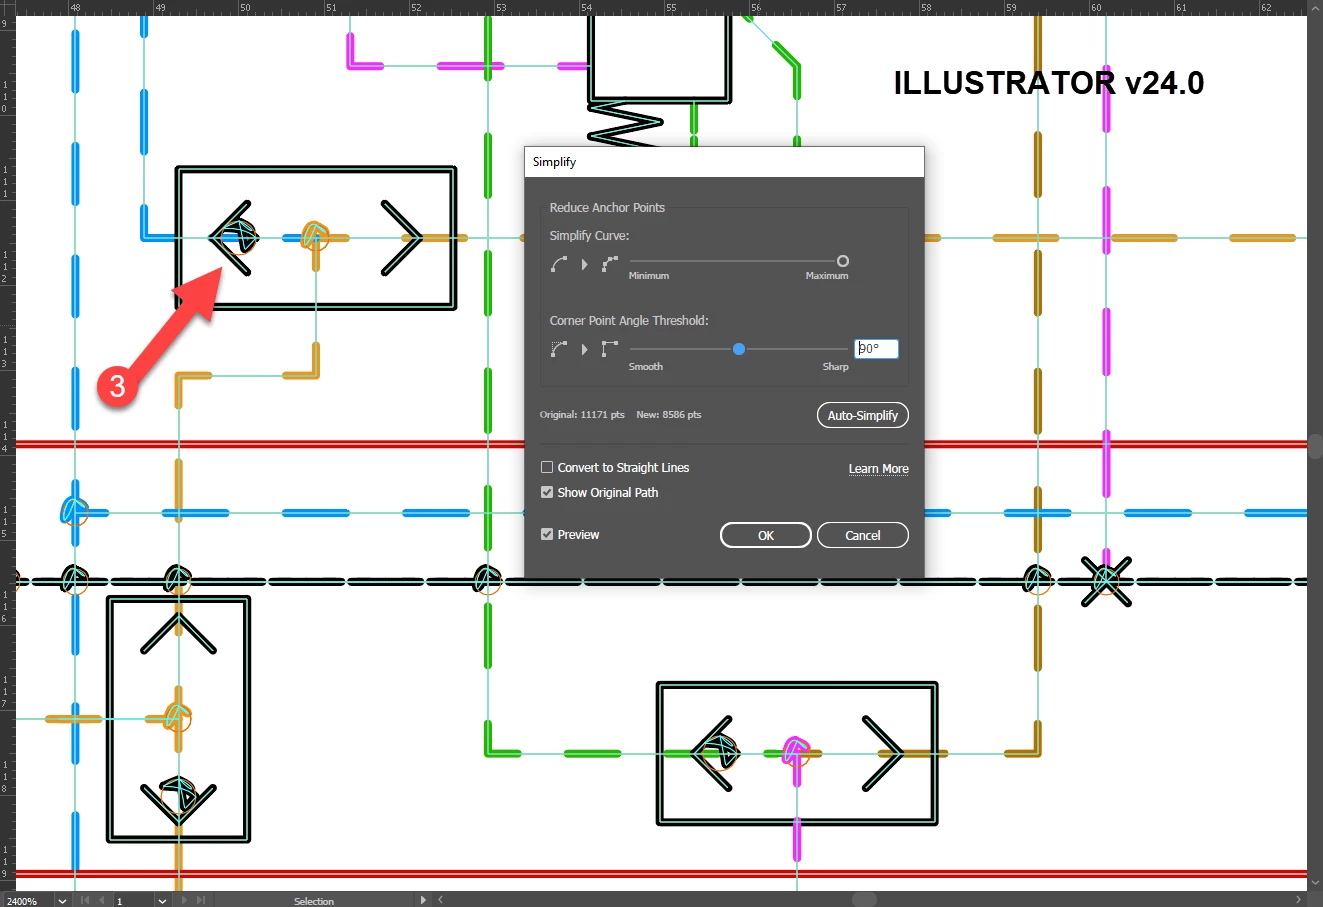Open the status bar Selection options arrow
Image resolution: width=1323 pixels, height=907 pixels.
(423, 900)
